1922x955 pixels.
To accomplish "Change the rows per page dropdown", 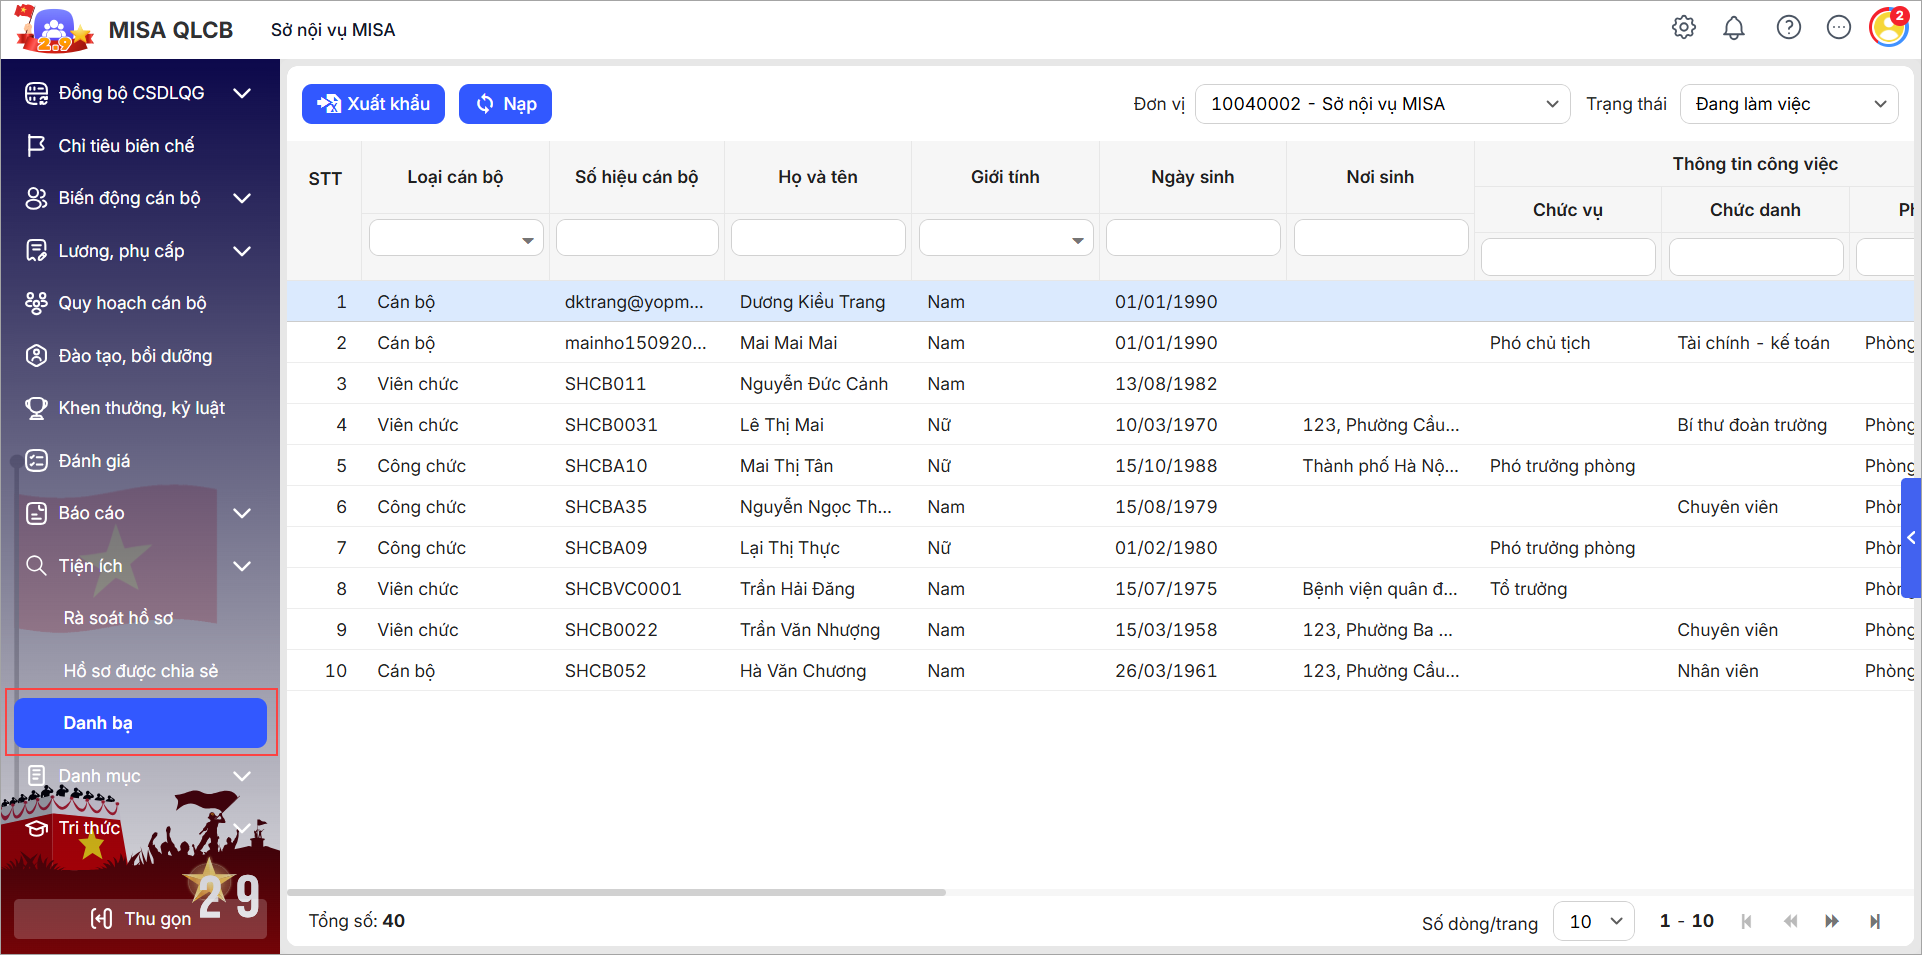I will click(1594, 921).
